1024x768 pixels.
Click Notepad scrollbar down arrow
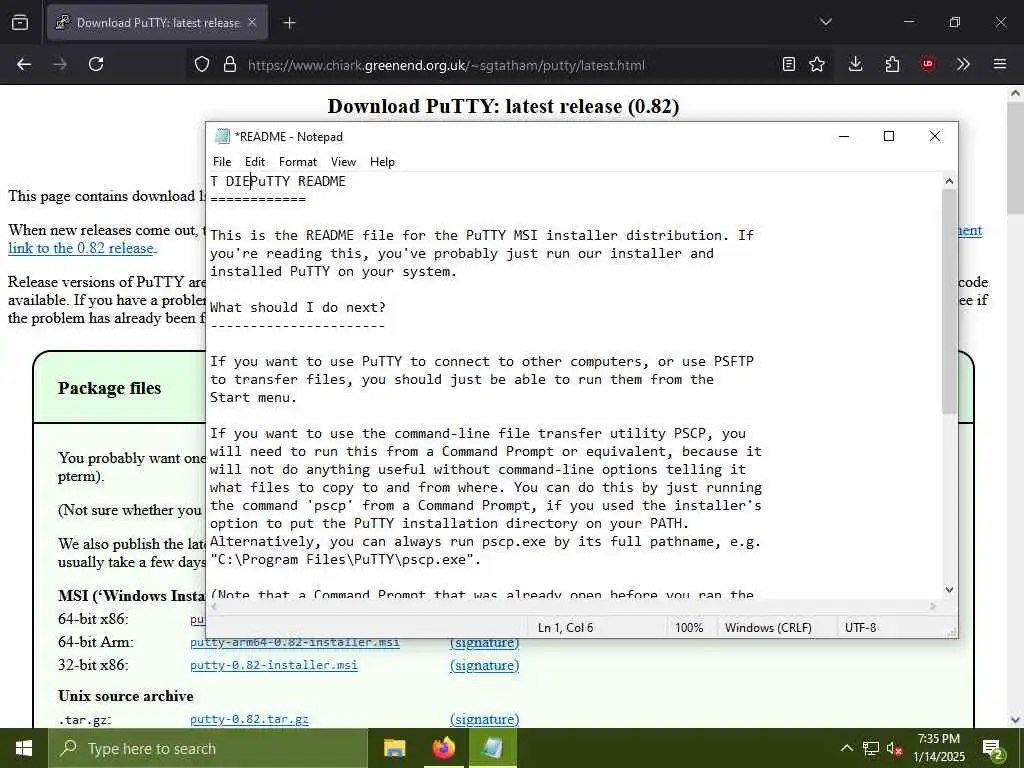point(950,590)
